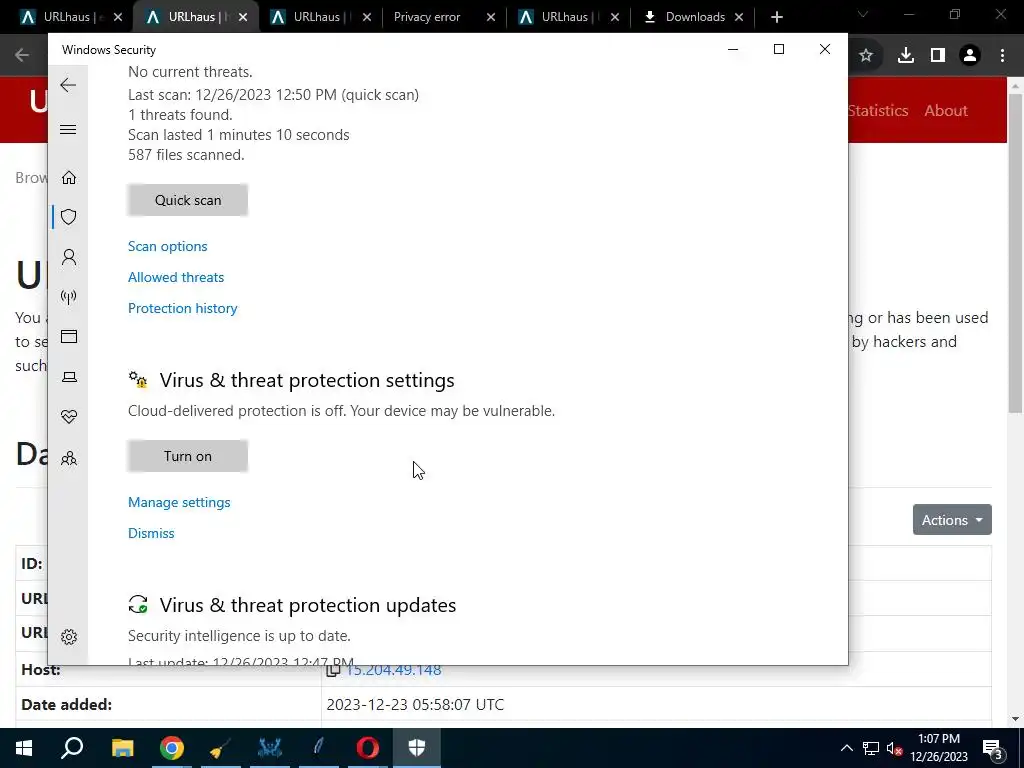The image size is (1024, 768).
Task: Open the feather icon app in taskbar
Action: (x=319, y=748)
